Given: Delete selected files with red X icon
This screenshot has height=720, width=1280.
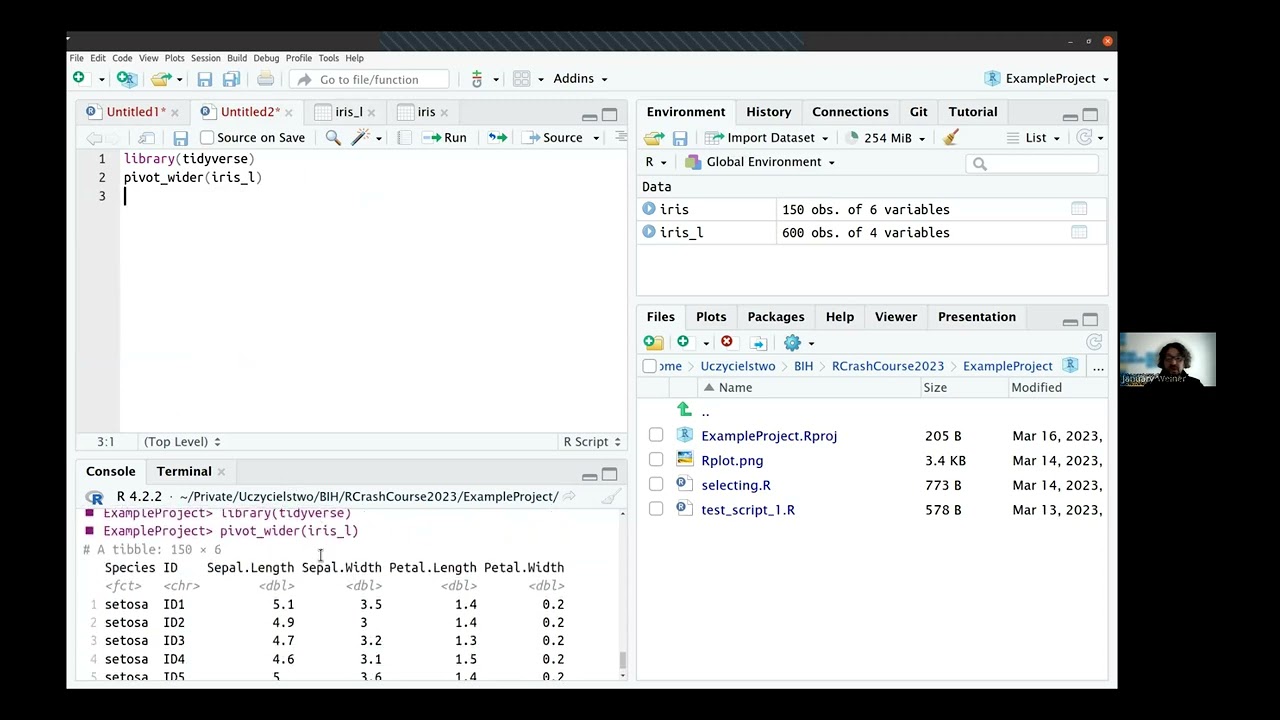Looking at the screenshot, I should click(727, 342).
